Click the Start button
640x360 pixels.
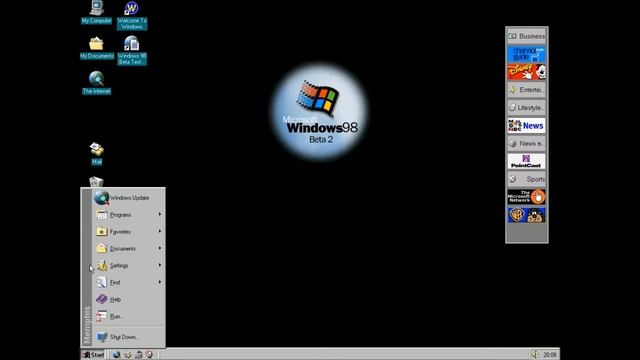(93, 355)
